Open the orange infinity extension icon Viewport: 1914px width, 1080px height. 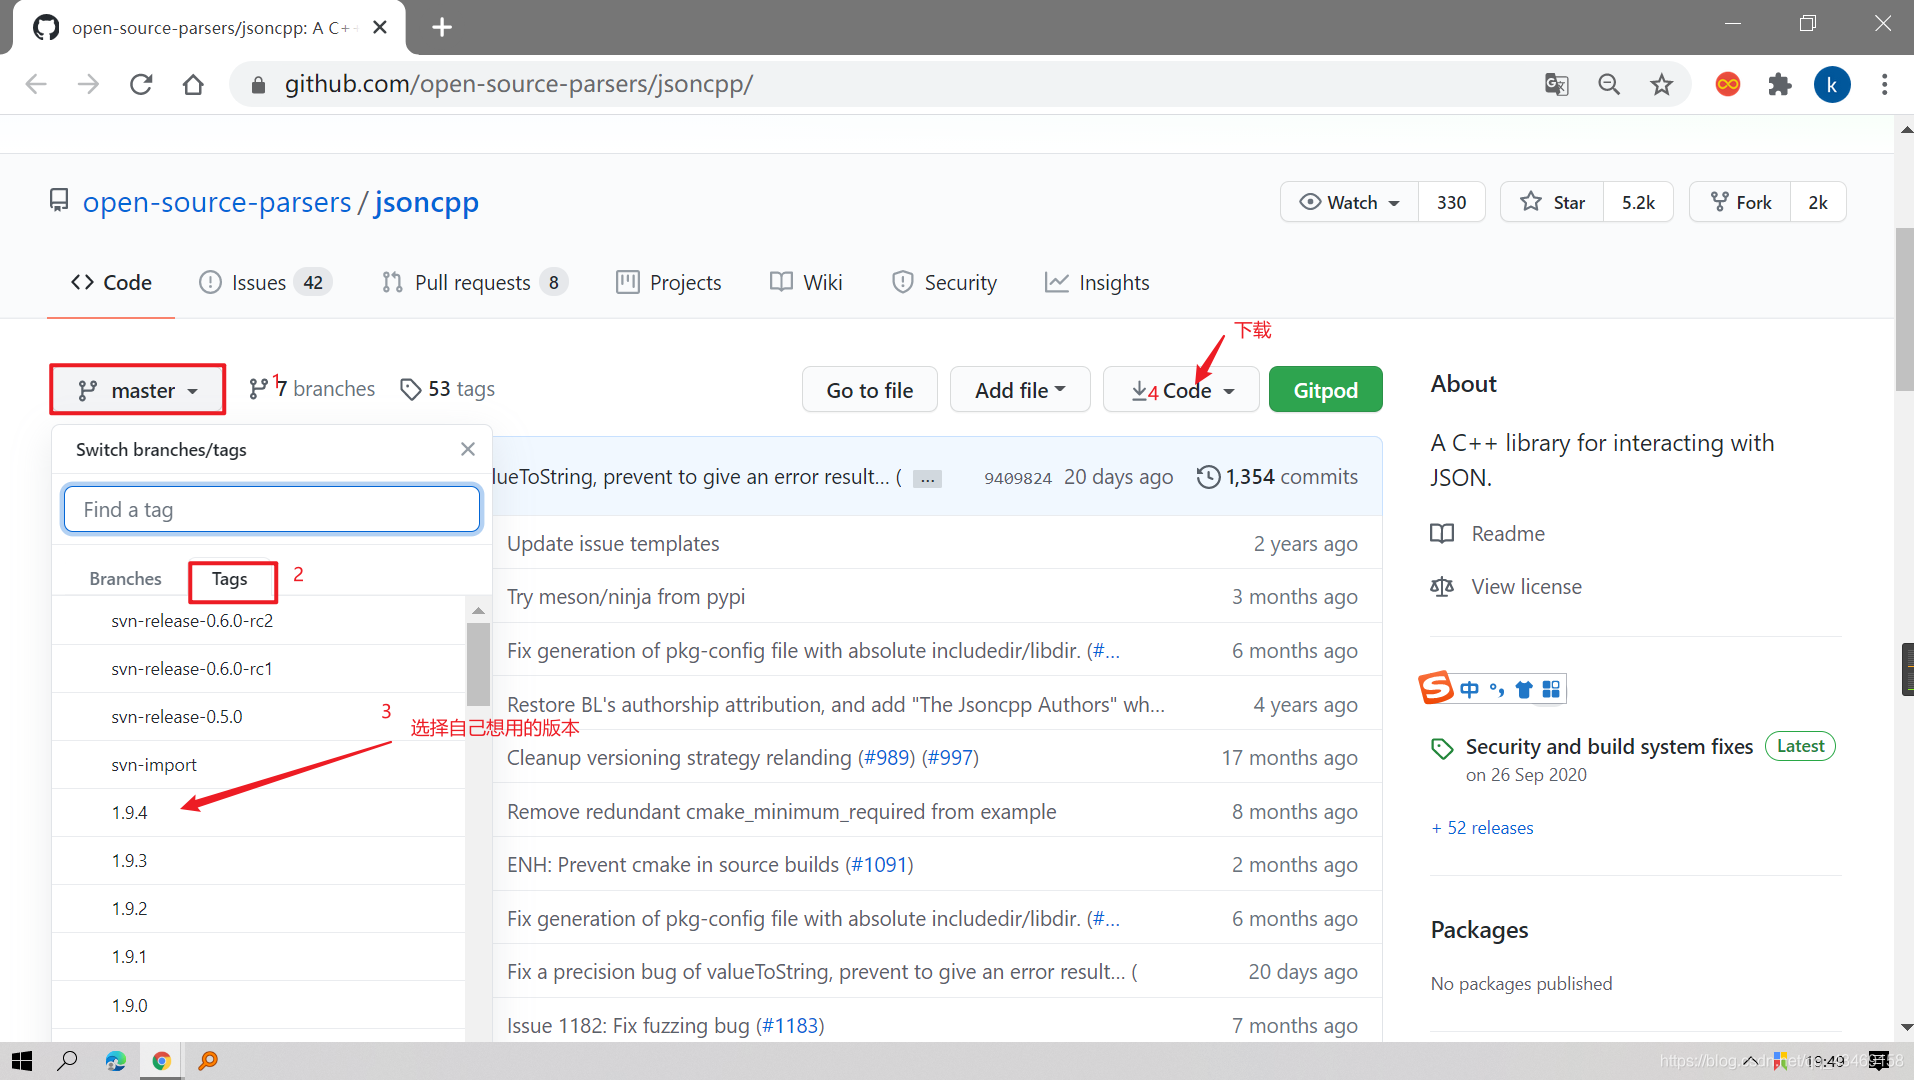(1727, 84)
